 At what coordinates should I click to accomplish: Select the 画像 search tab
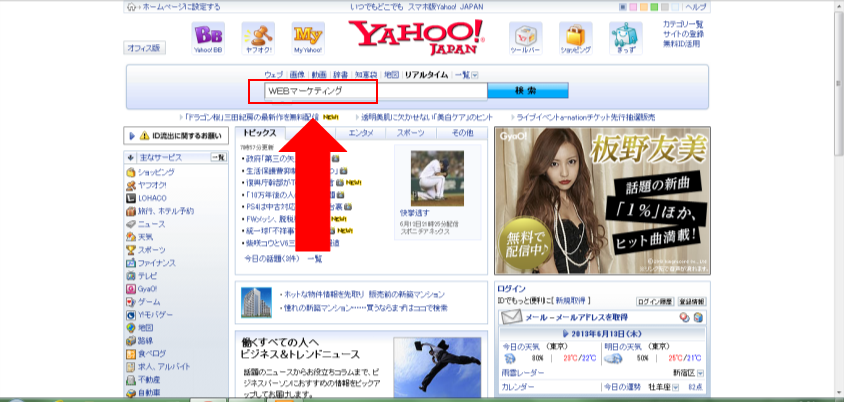(x=297, y=75)
